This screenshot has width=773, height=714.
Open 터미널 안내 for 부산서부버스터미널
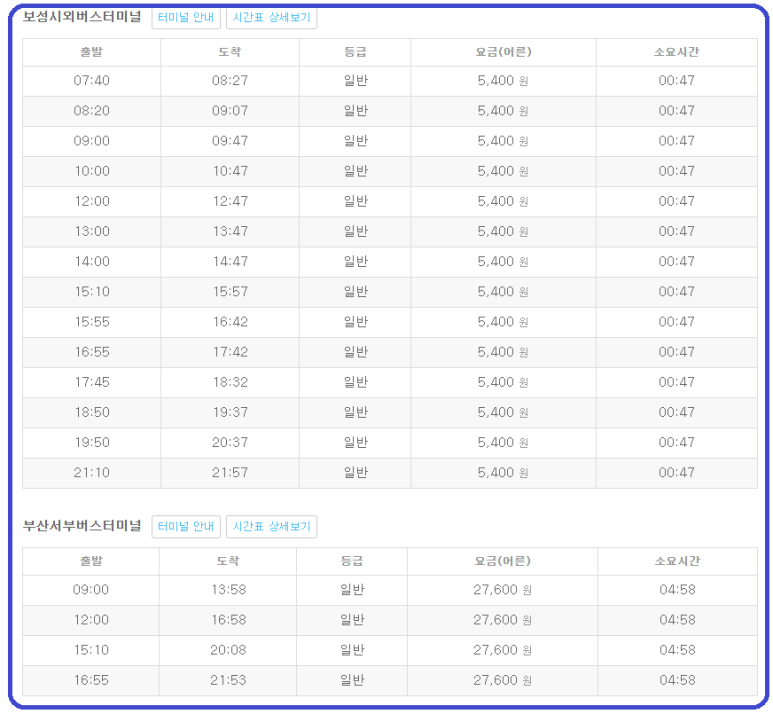(x=186, y=526)
